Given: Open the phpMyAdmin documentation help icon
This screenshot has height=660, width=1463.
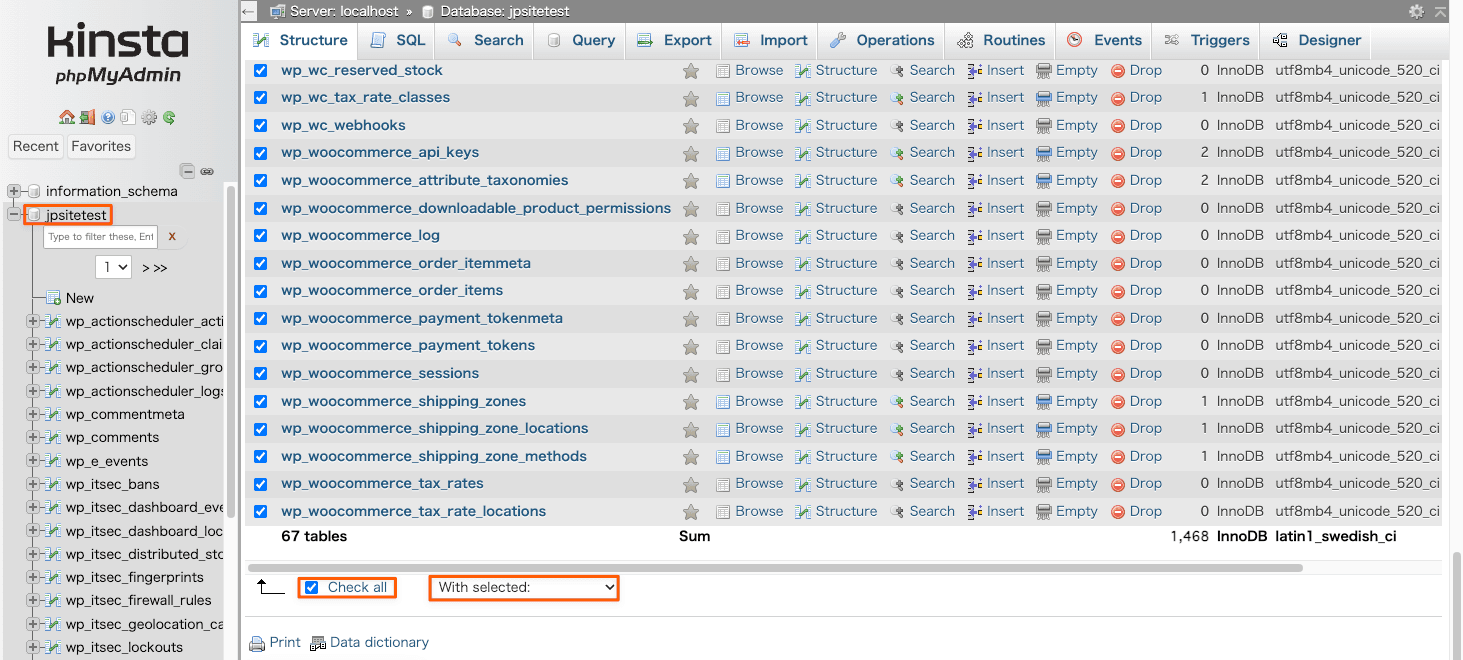Looking at the screenshot, I should (108, 118).
